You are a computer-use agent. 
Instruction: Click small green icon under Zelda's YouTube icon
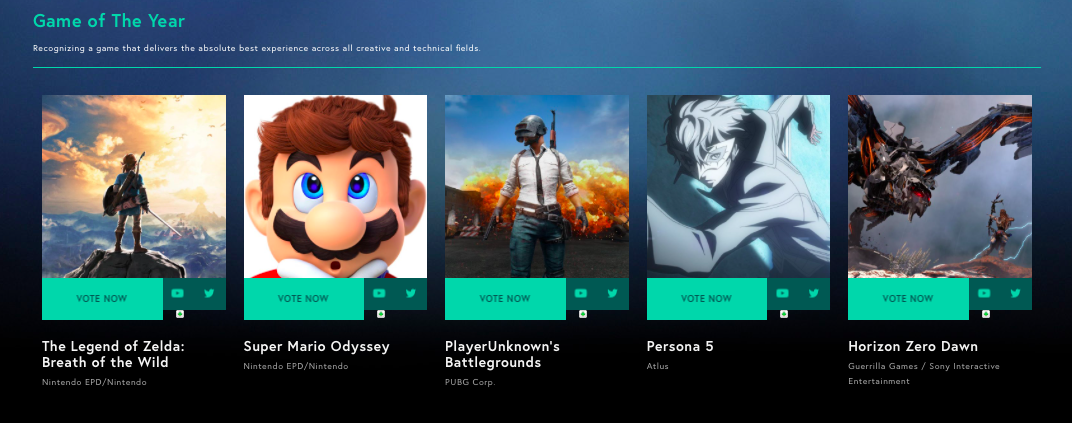(x=180, y=314)
